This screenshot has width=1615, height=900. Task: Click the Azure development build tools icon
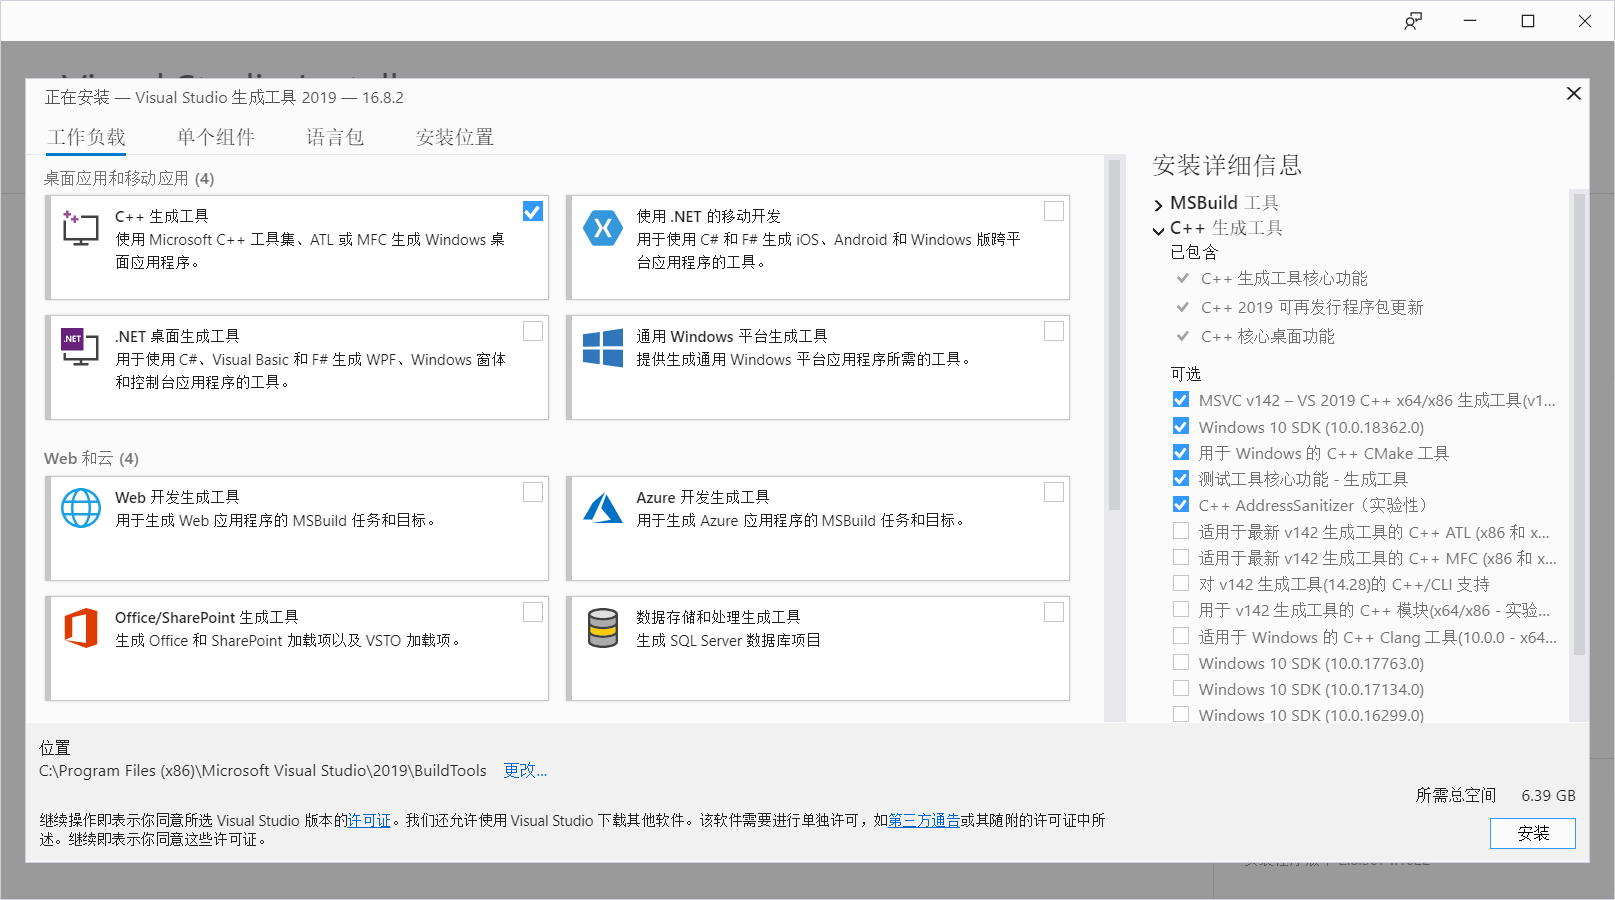click(603, 508)
